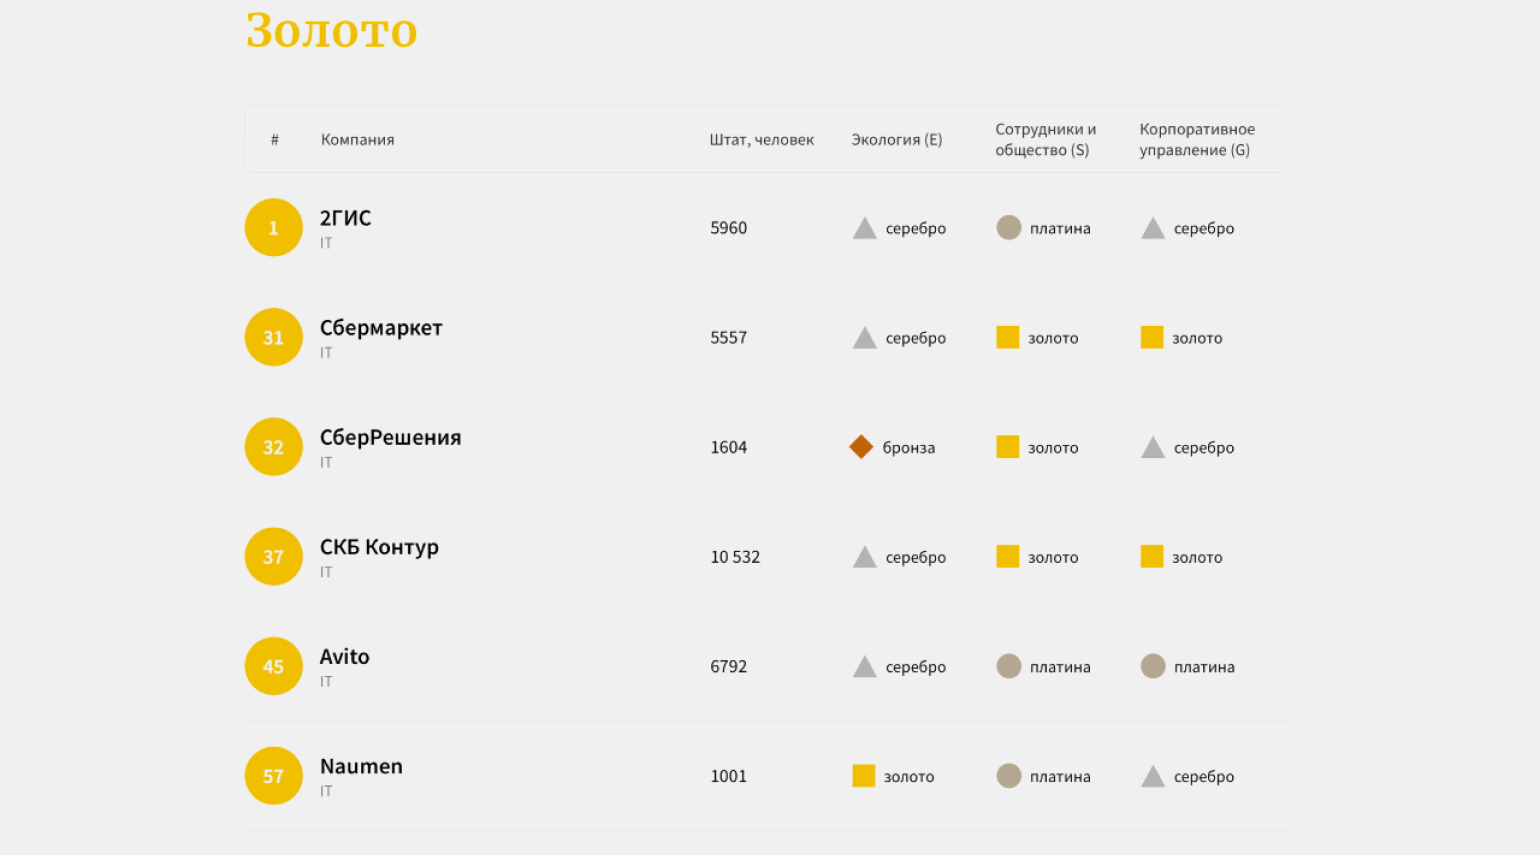Click Naumen ecology gold square icon
The image size is (1540, 855).
(863, 776)
